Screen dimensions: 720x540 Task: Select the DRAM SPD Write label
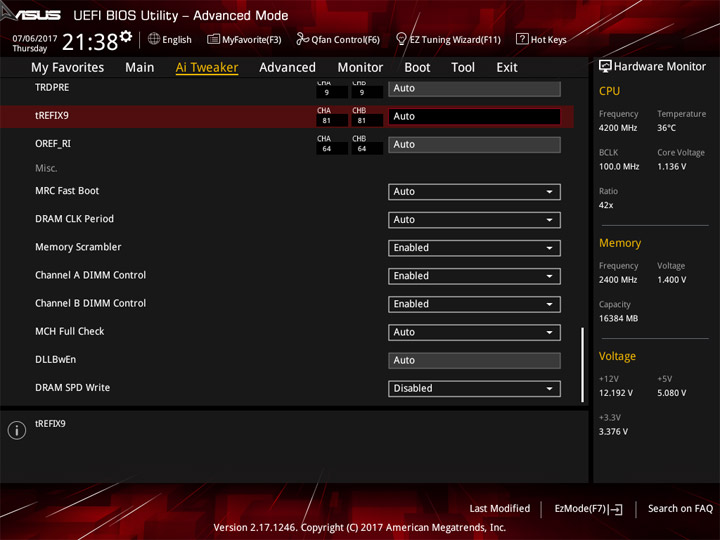[x=73, y=388]
